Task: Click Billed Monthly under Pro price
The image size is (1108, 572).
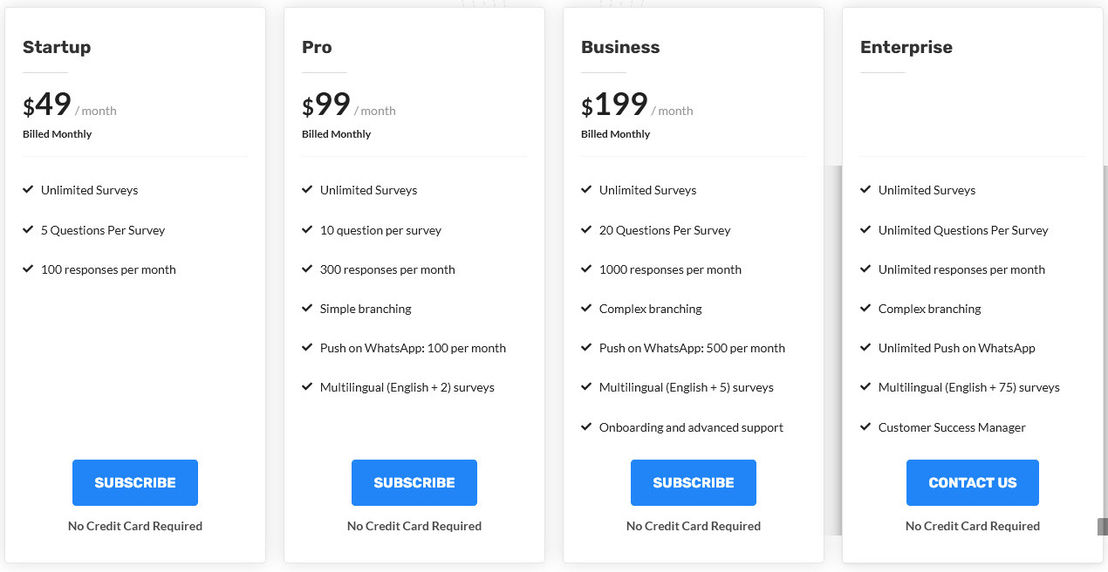Action: tap(336, 134)
